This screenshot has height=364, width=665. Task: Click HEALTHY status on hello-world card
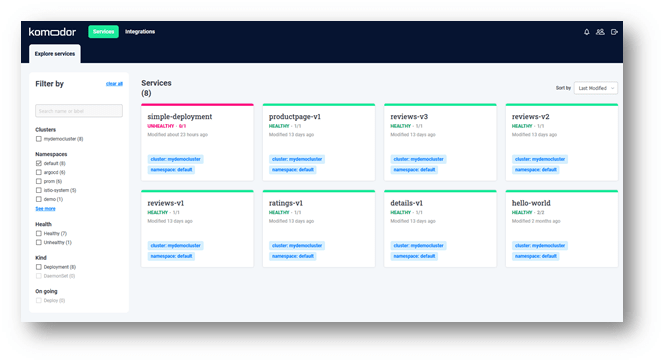click(x=522, y=213)
